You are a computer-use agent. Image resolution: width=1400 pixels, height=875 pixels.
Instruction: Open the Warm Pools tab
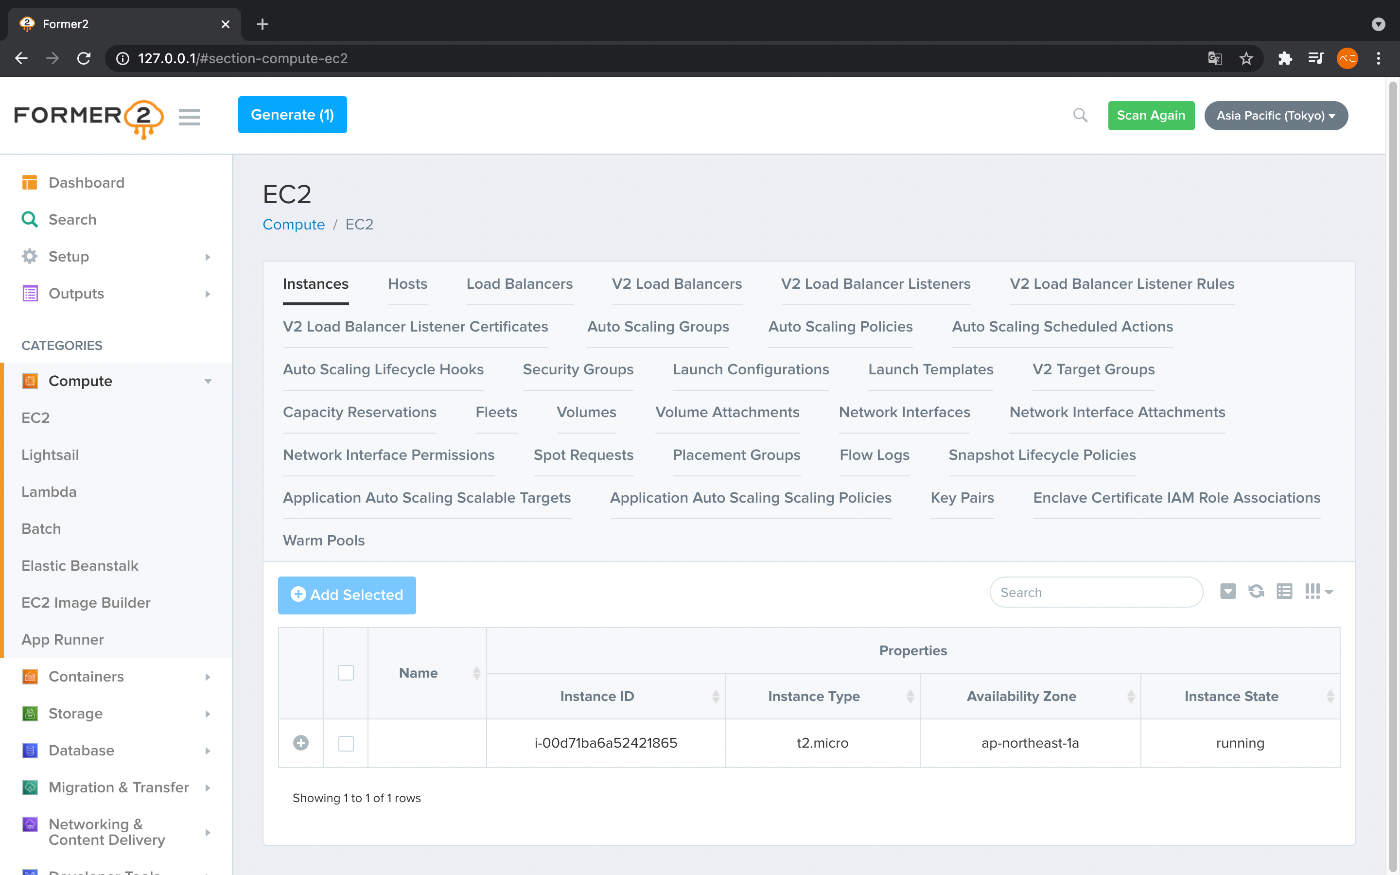[324, 540]
